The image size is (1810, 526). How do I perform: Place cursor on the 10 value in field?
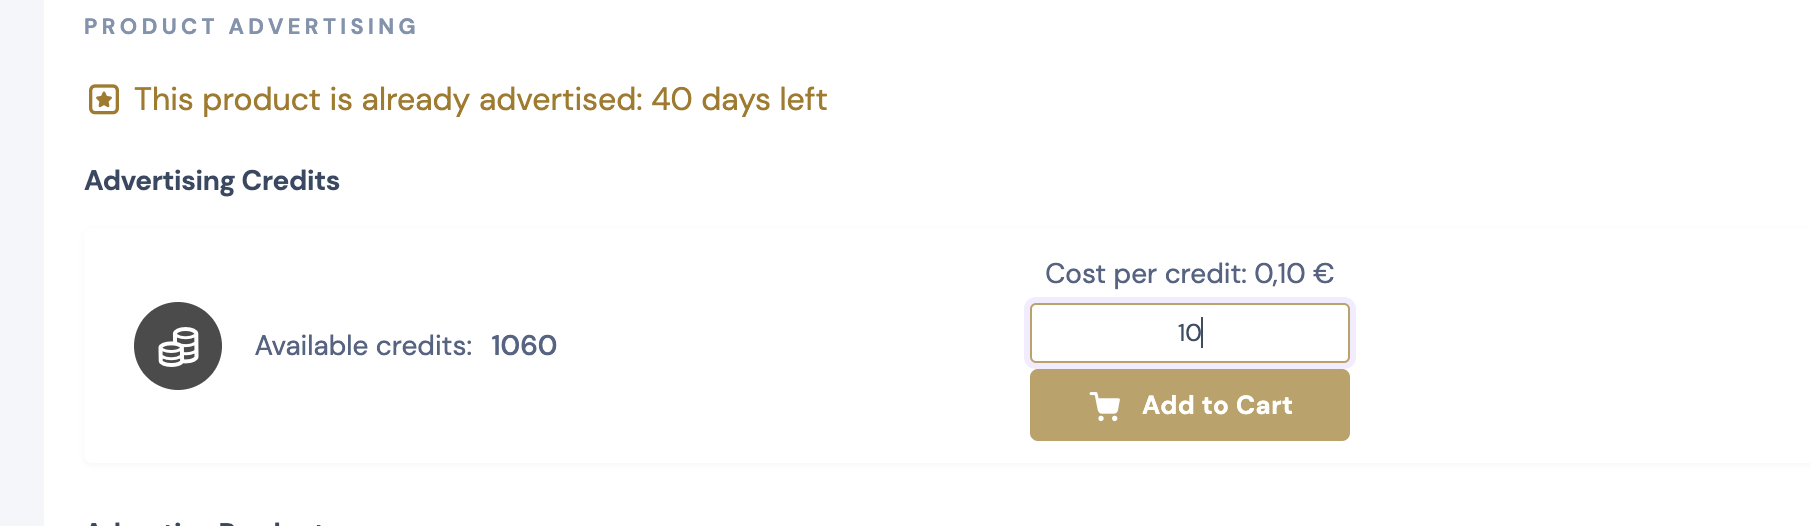point(1189,333)
